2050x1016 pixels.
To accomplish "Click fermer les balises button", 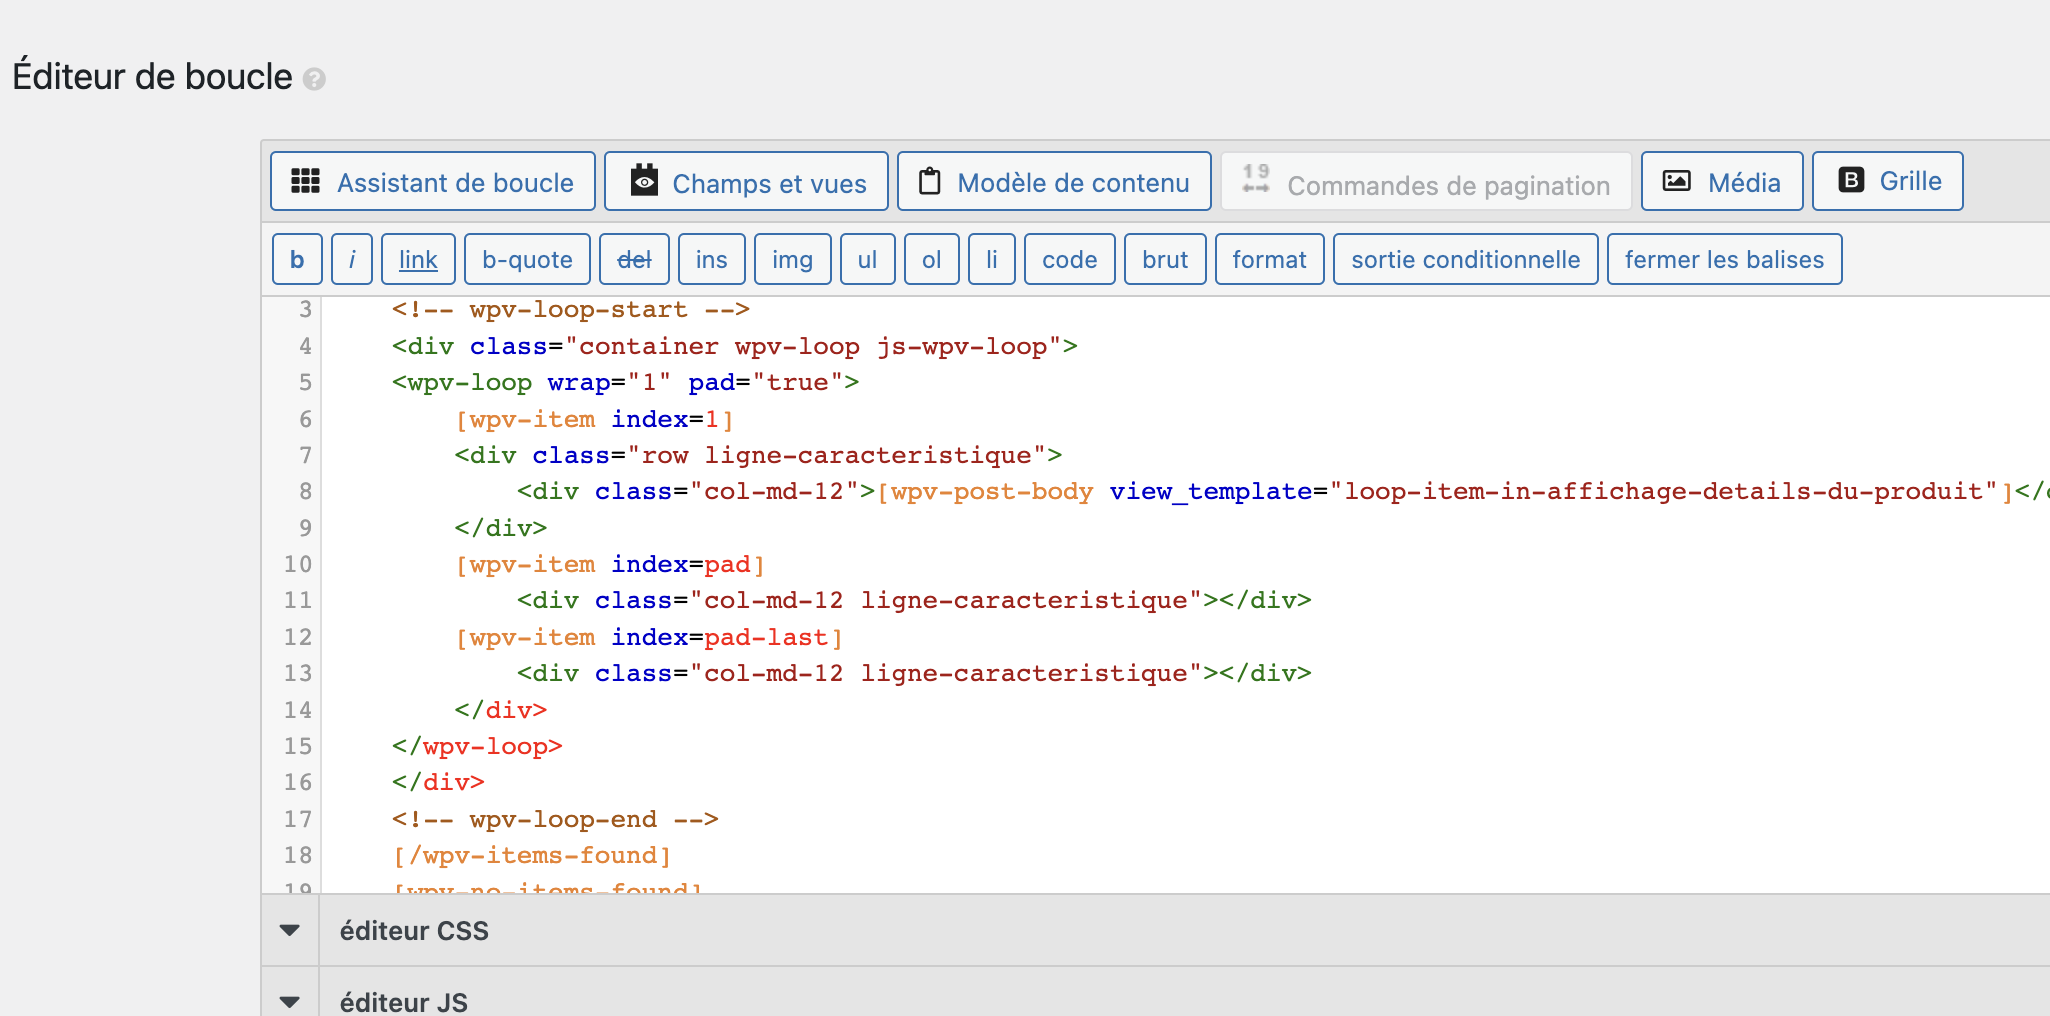I will [x=1724, y=259].
